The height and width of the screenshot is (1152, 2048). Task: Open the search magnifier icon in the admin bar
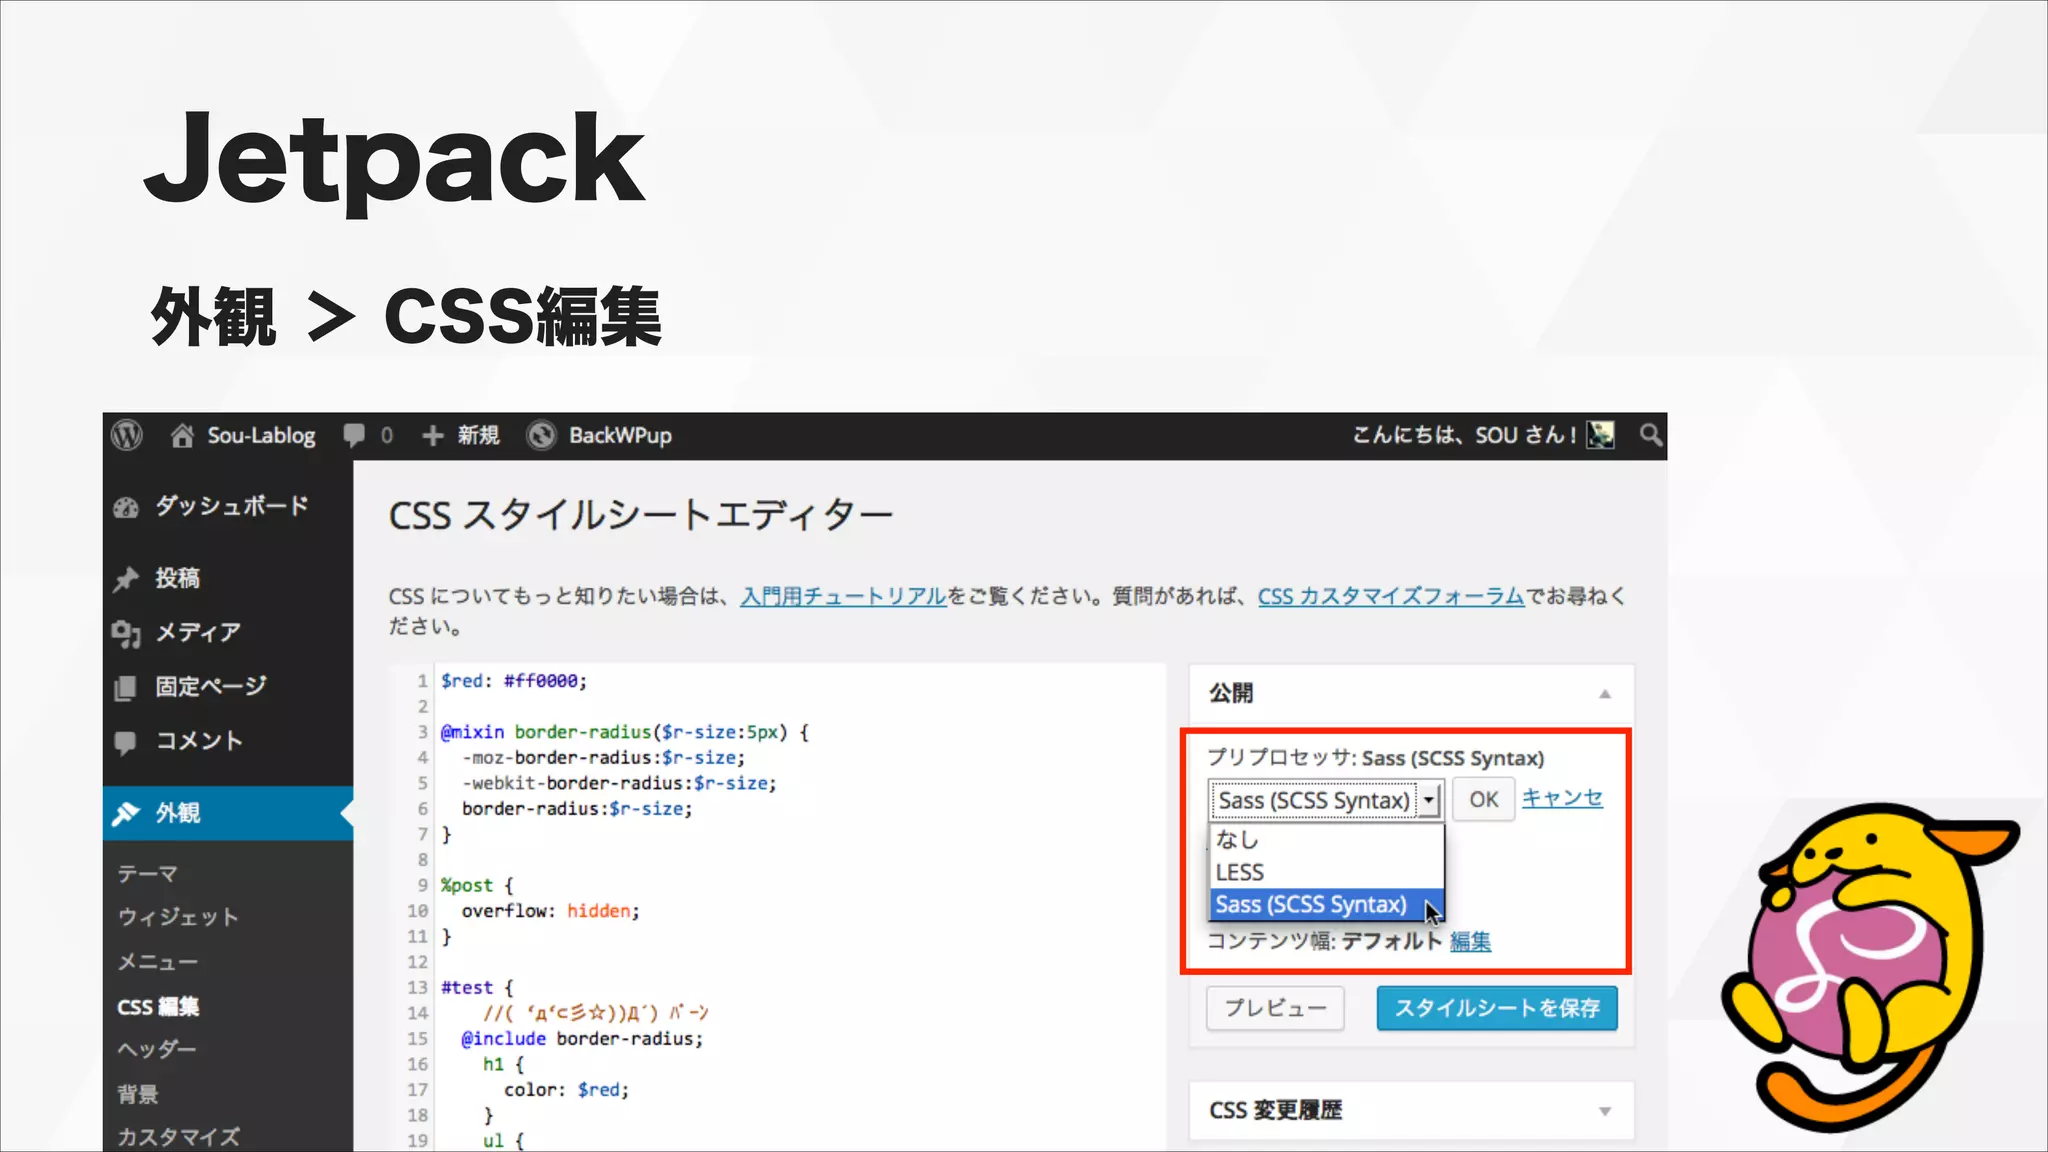(1651, 435)
